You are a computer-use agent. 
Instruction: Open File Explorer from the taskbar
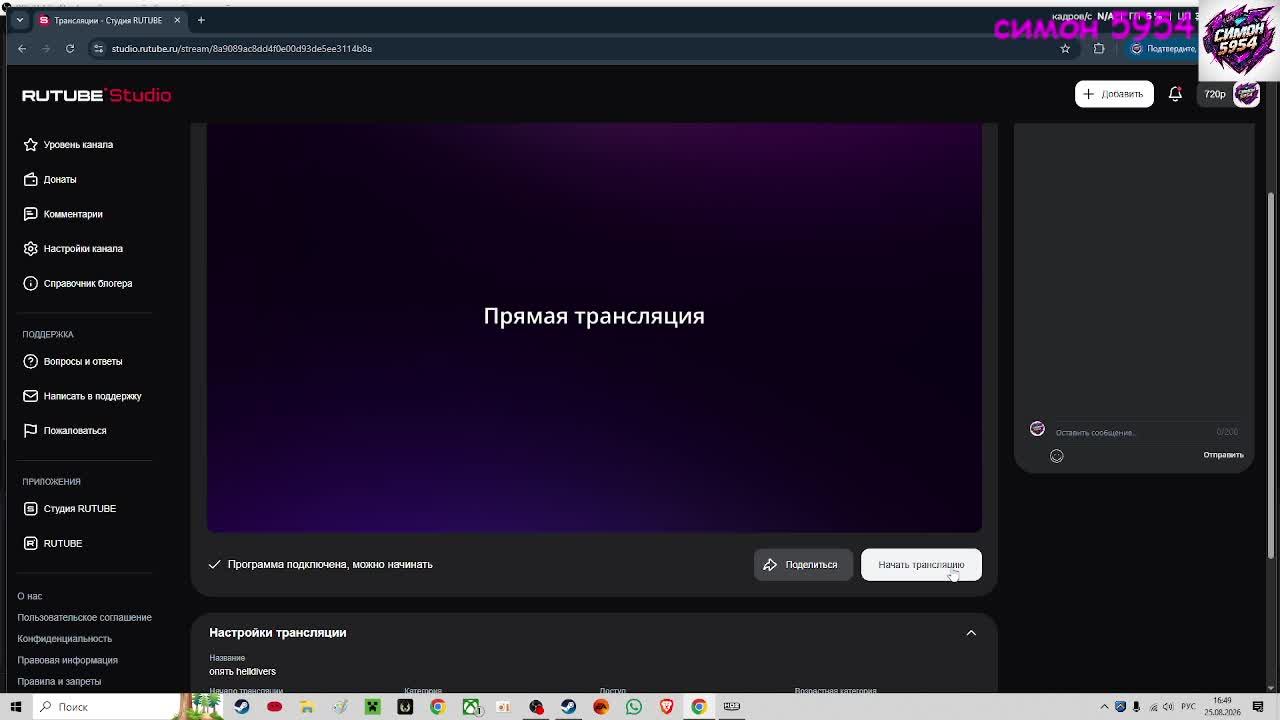[x=307, y=707]
